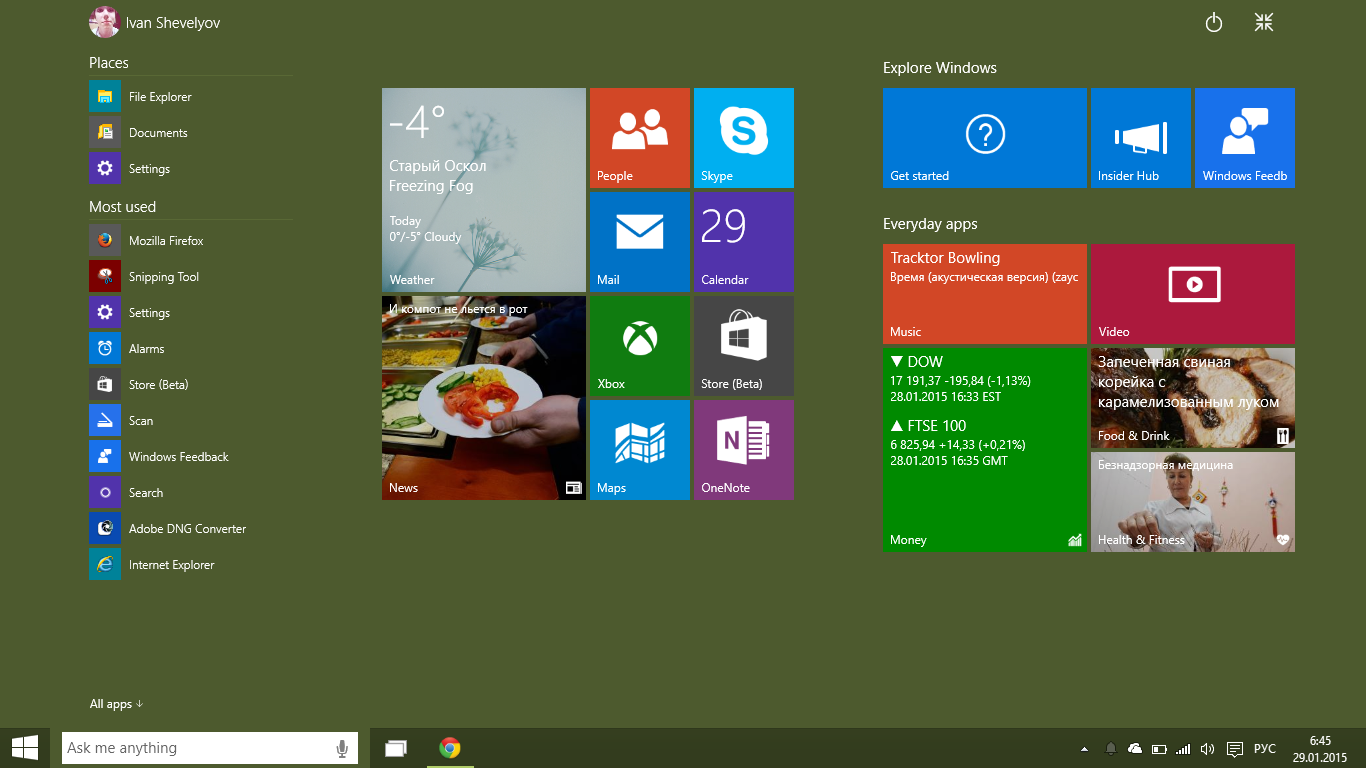Open the Power options button
This screenshot has width=1366, height=768.
pos(1214,22)
